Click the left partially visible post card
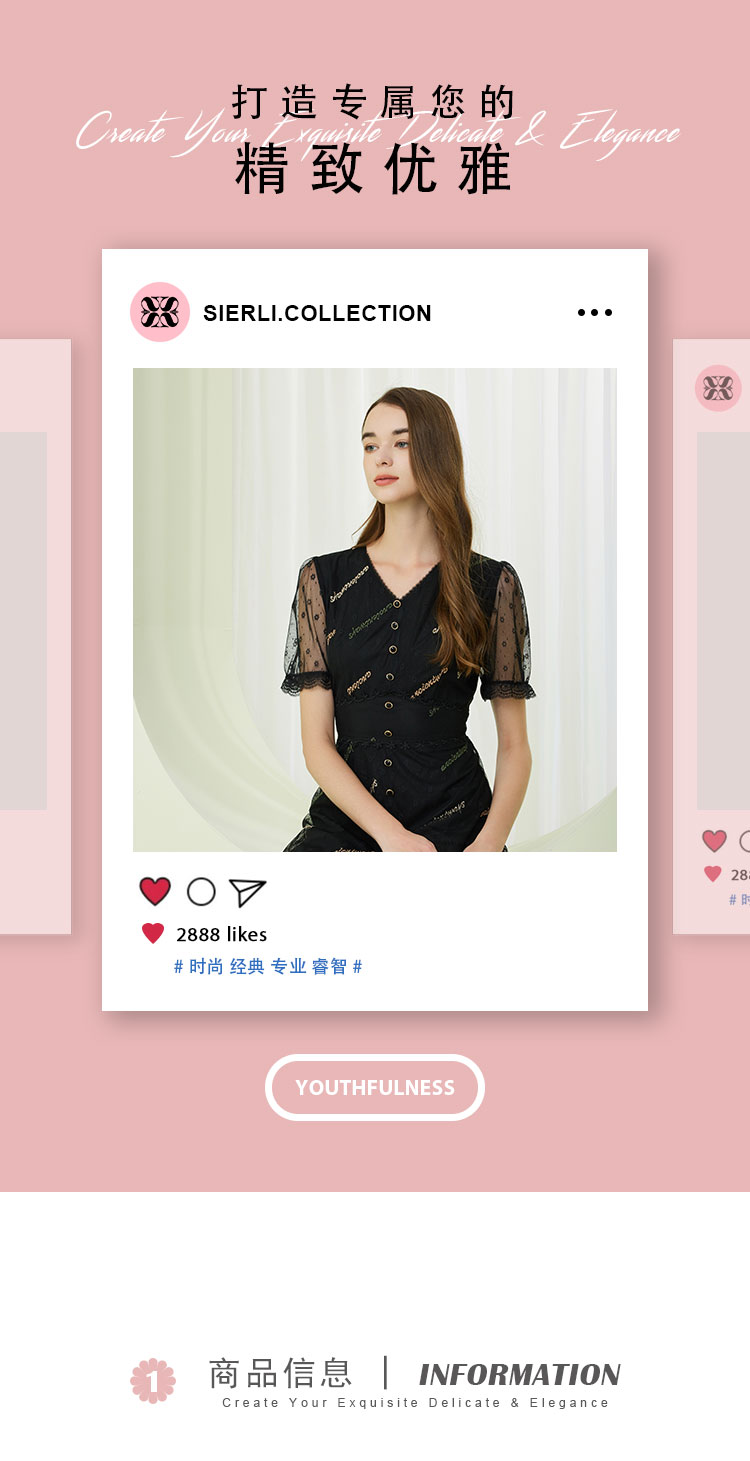Viewport: 750px width, 1461px height. (35, 636)
